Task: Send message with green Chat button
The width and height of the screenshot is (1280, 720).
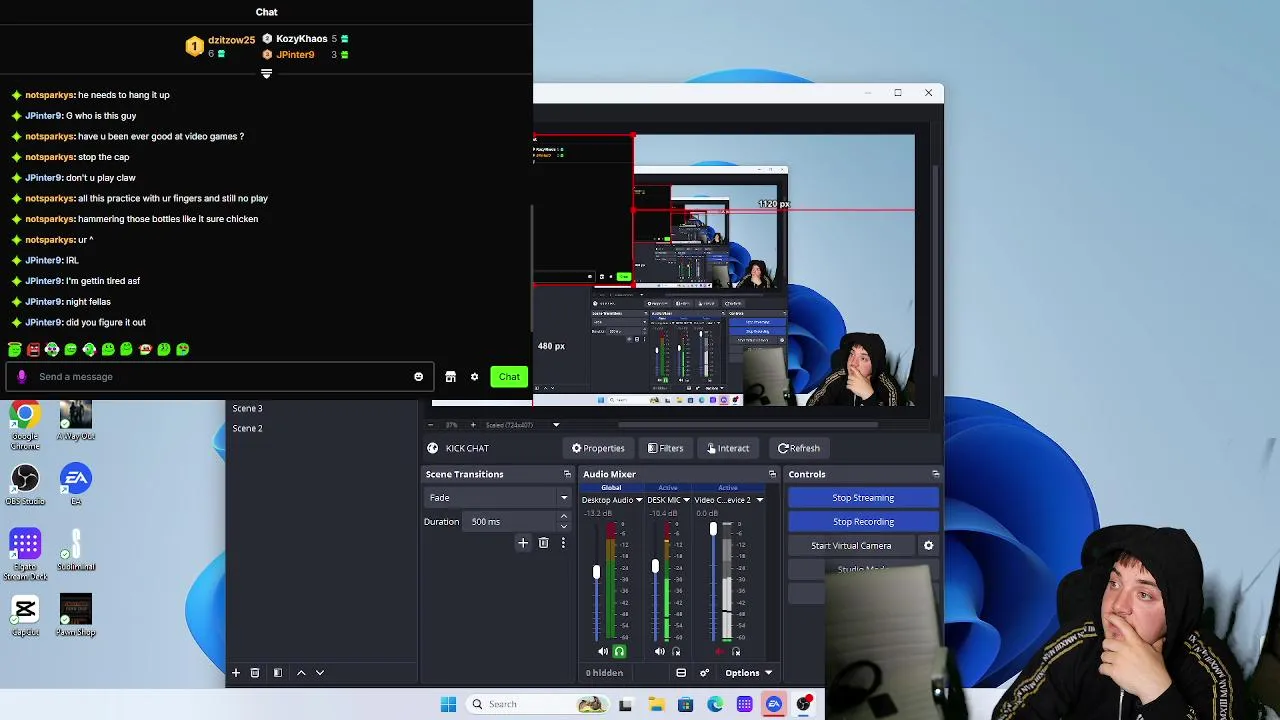Action: pyautogui.click(x=509, y=377)
